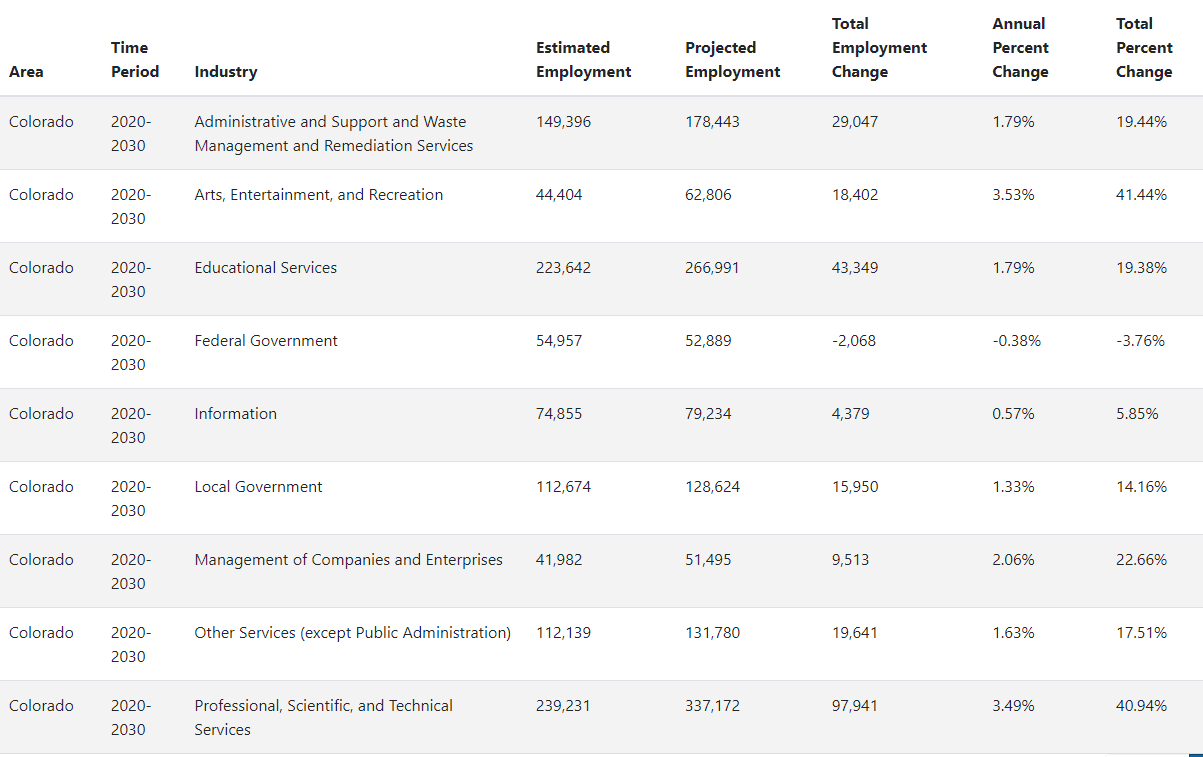Viewport: 1203px width, 757px height.
Task: Select employment change value 29,047
Action: pyautogui.click(x=856, y=122)
